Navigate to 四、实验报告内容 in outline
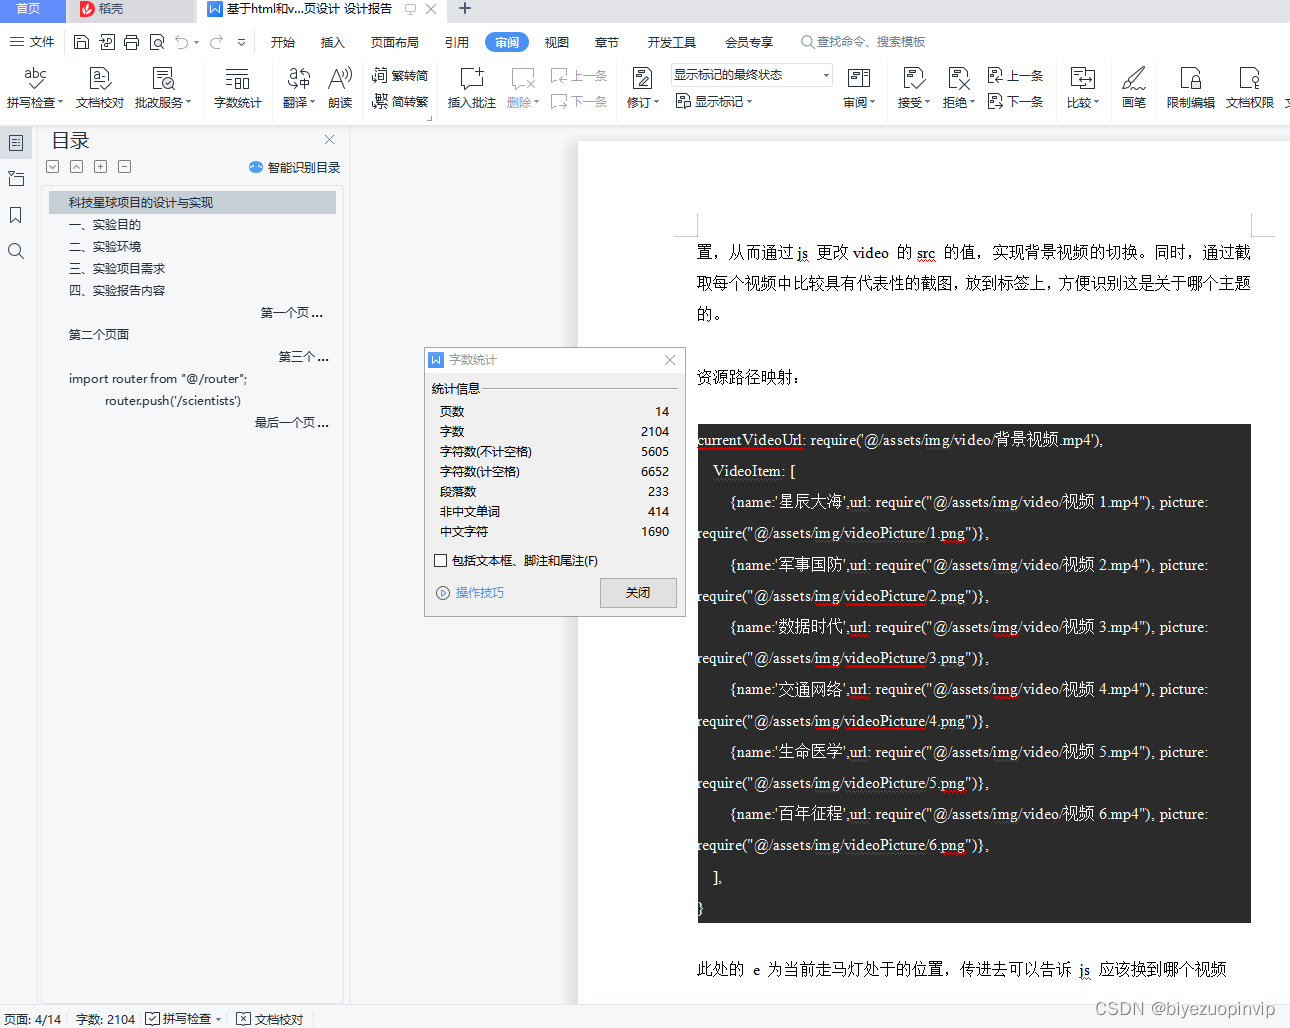 coord(117,291)
